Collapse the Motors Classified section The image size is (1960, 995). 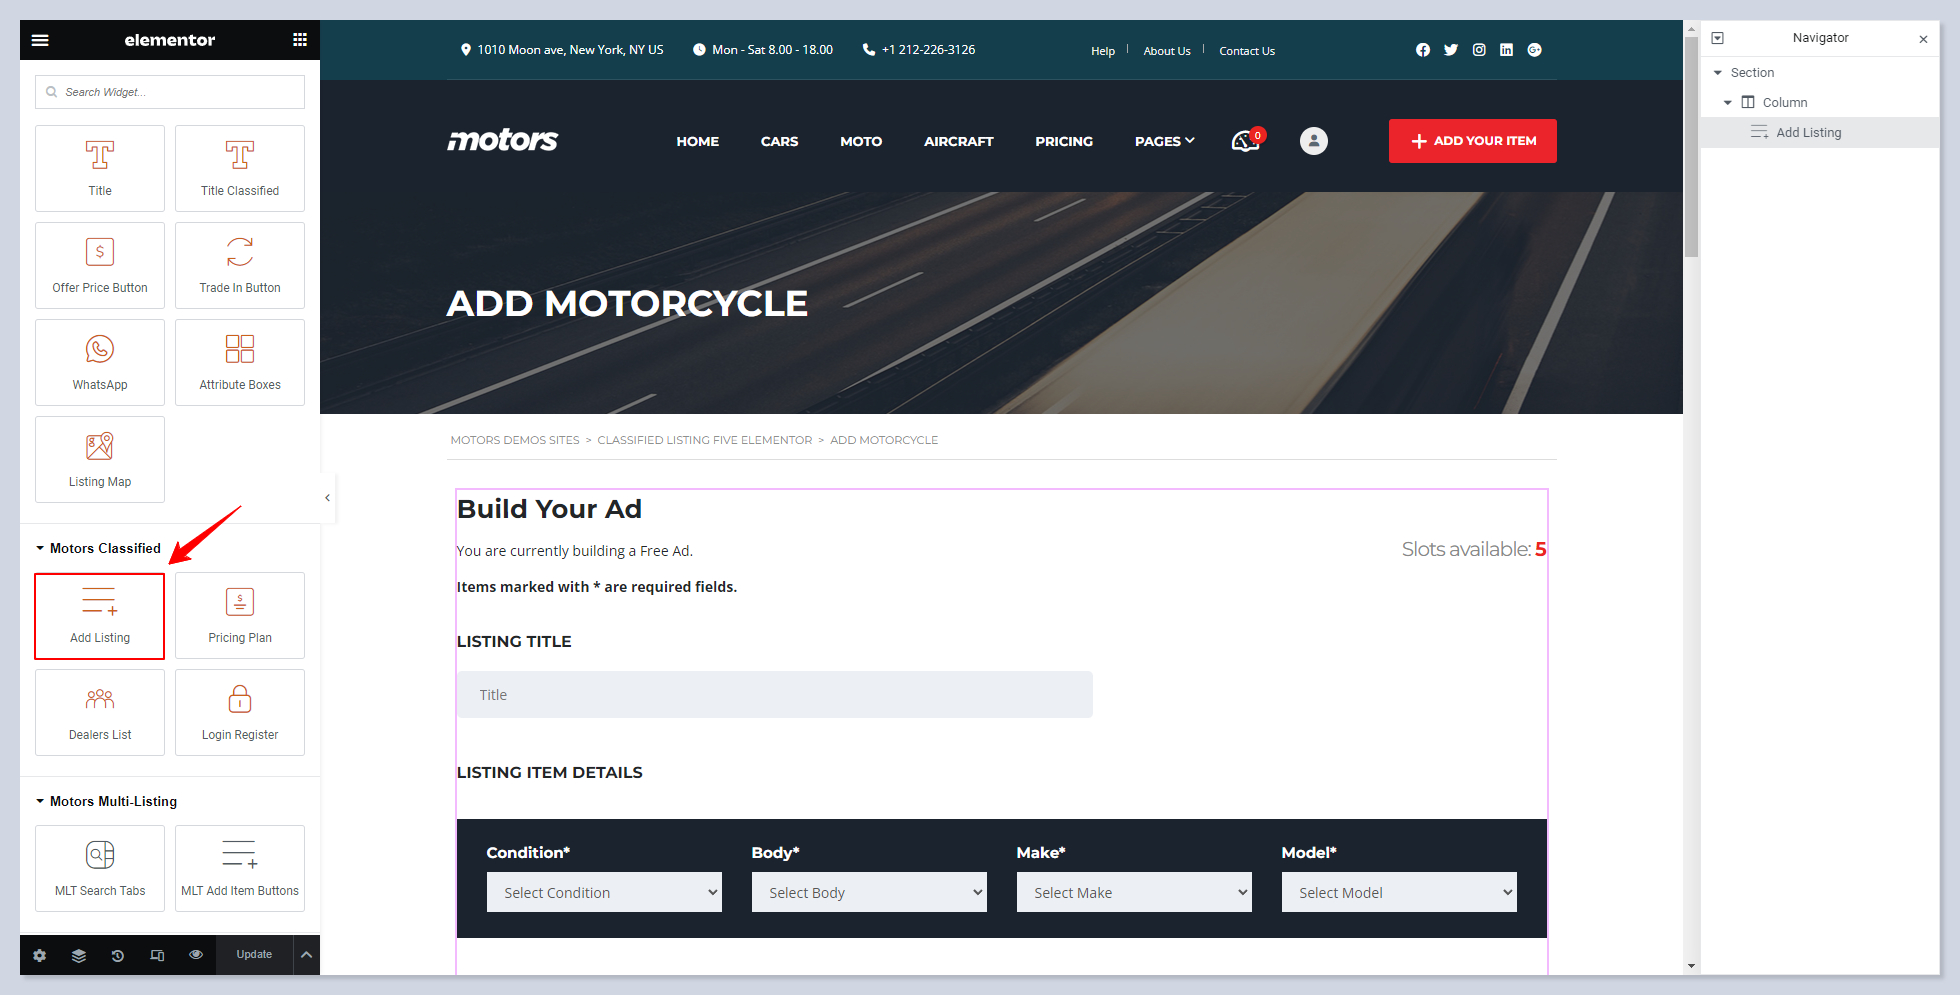pyautogui.click(x=41, y=548)
